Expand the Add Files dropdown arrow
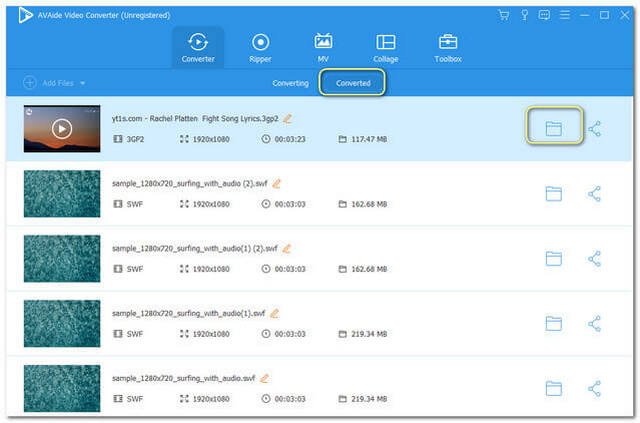This screenshot has height=423, width=640. coord(82,83)
